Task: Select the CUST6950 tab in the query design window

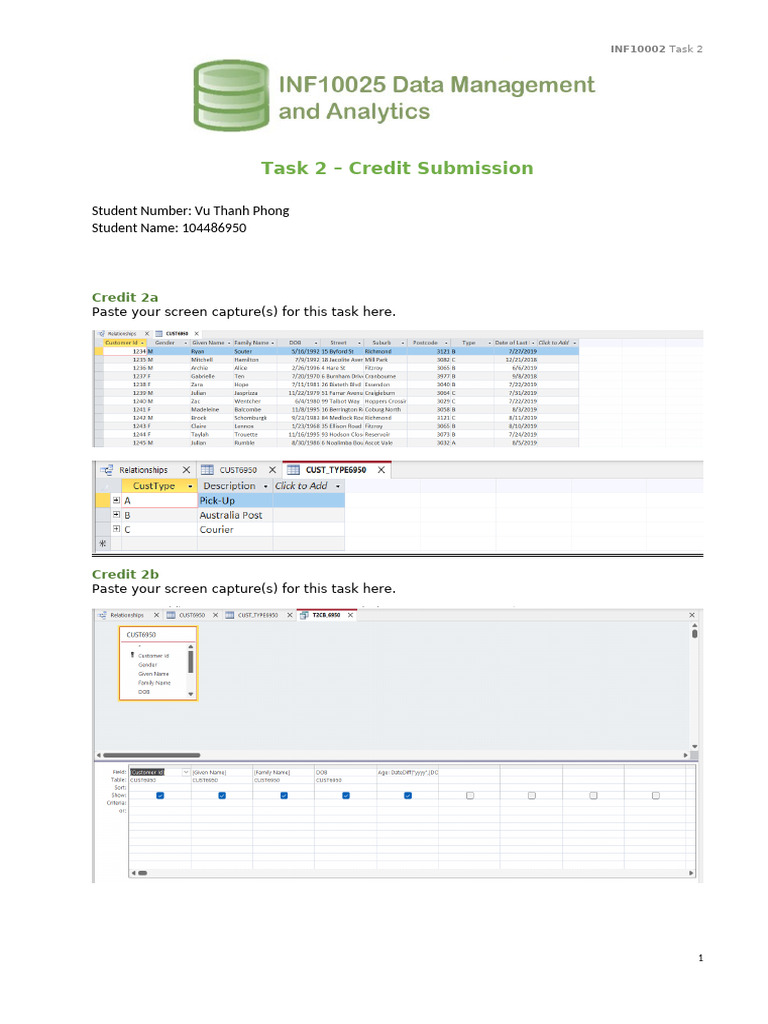Action: pyautogui.click(x=192, y=615)
